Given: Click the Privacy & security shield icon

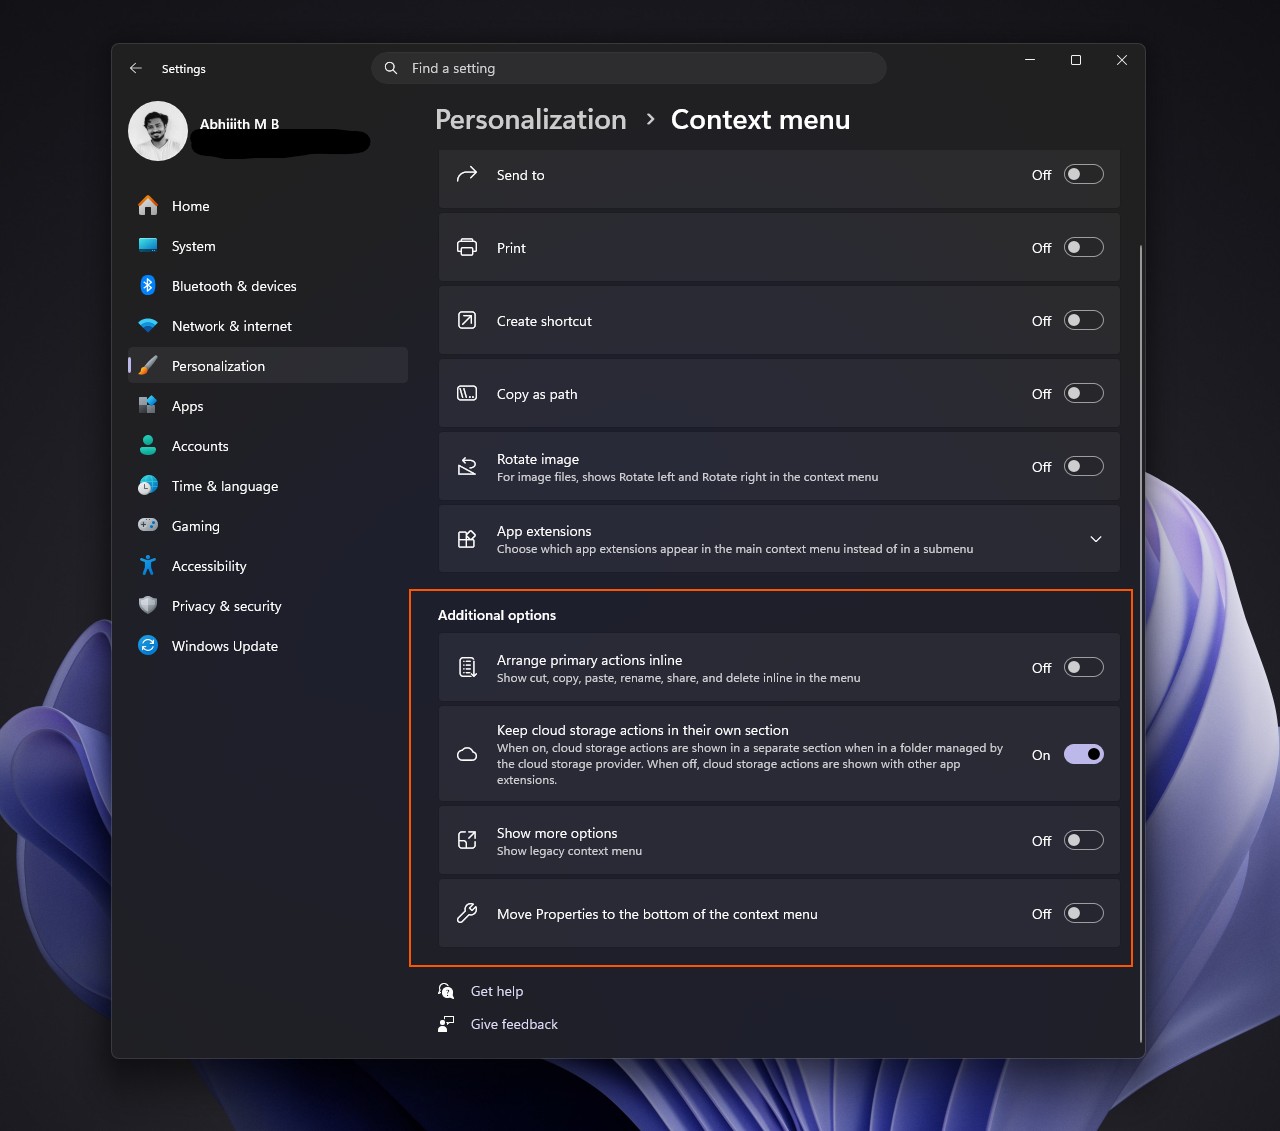Looking at the screenshot, I should [x=148, y=605].
